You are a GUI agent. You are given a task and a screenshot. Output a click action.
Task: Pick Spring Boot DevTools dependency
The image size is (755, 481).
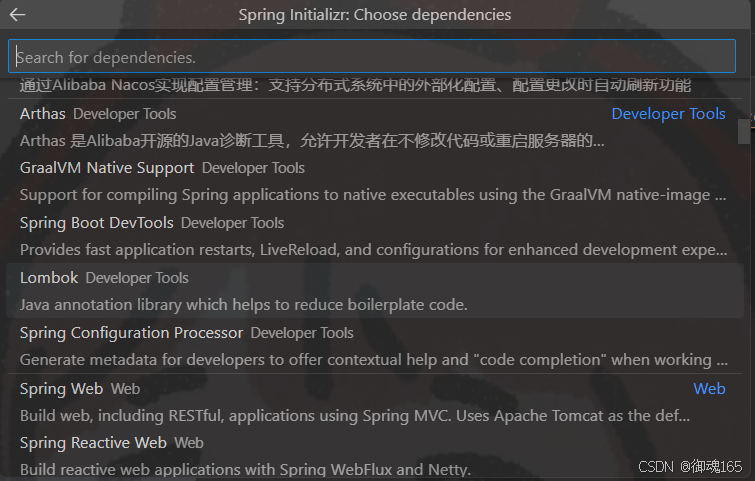pos(375,236)
